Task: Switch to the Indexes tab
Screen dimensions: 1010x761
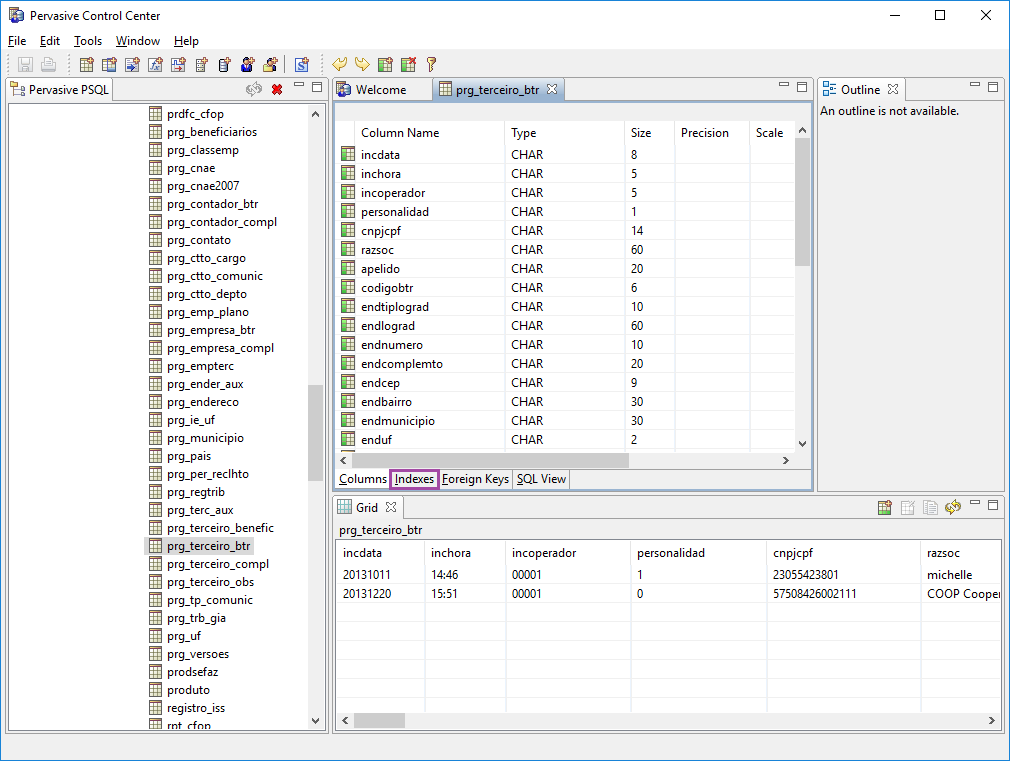Action: tap(414, 479)
